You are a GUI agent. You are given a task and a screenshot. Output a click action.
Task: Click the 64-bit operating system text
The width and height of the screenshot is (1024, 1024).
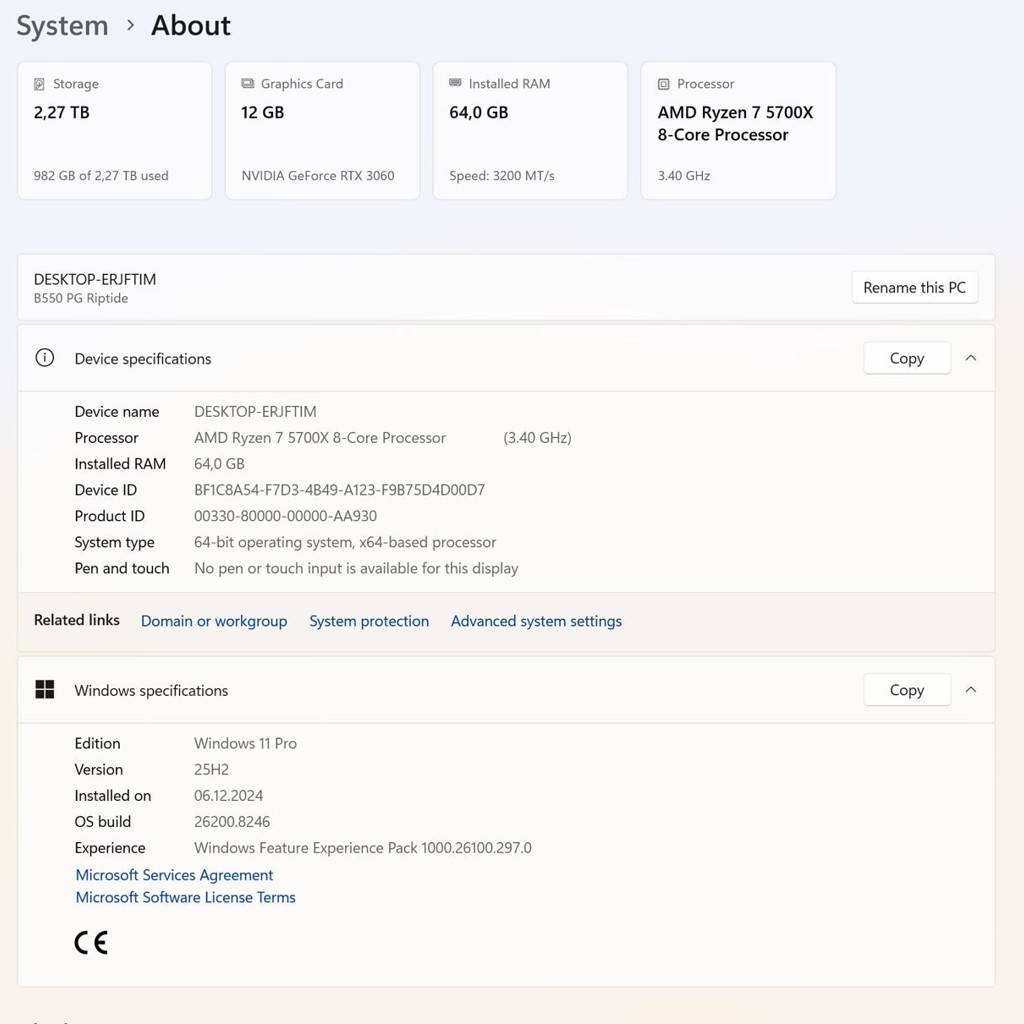[x=345, y=542]
